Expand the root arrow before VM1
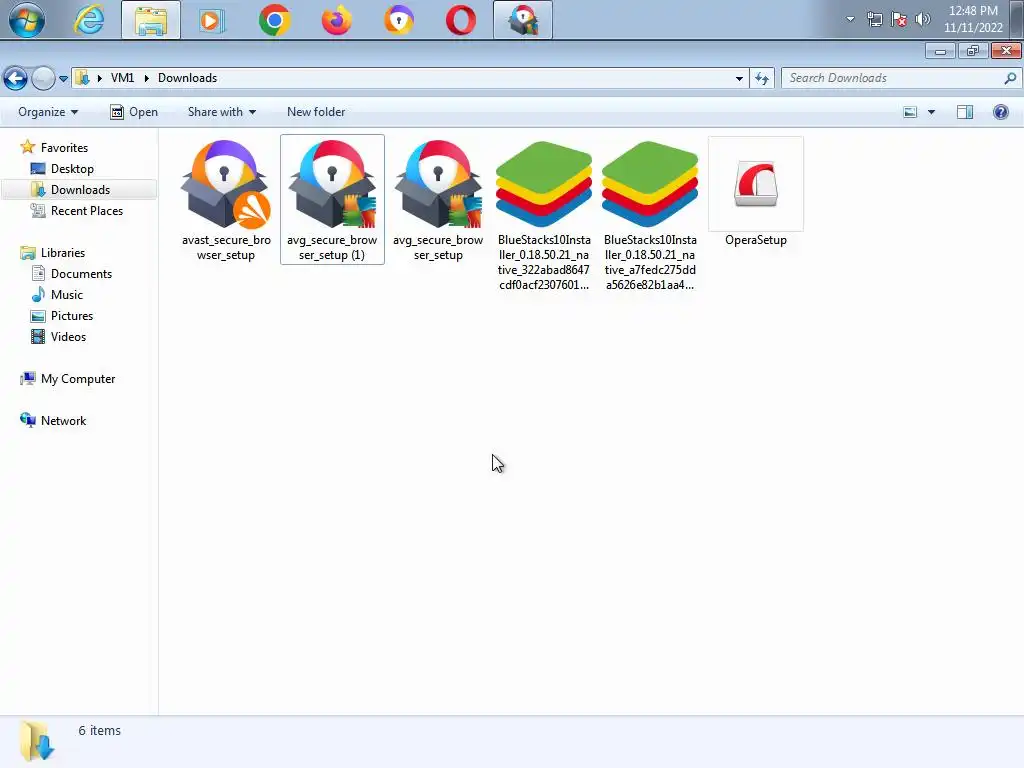1024x768 pixels. tap(99, 78)
